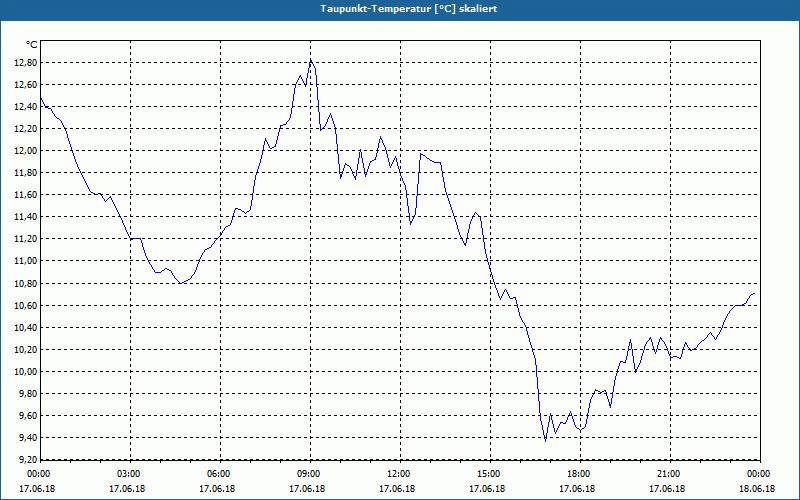Select the °C unit label on the axis
The height and width of the screenshot is (500, 800).
pos(32,45)
